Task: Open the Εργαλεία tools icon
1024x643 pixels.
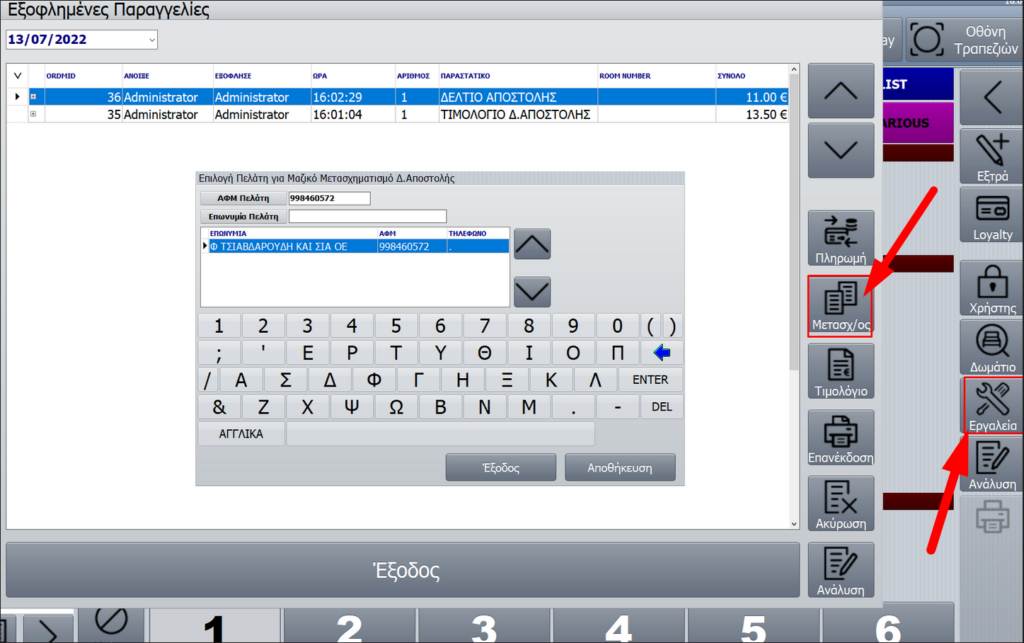Action: point(992,405)
